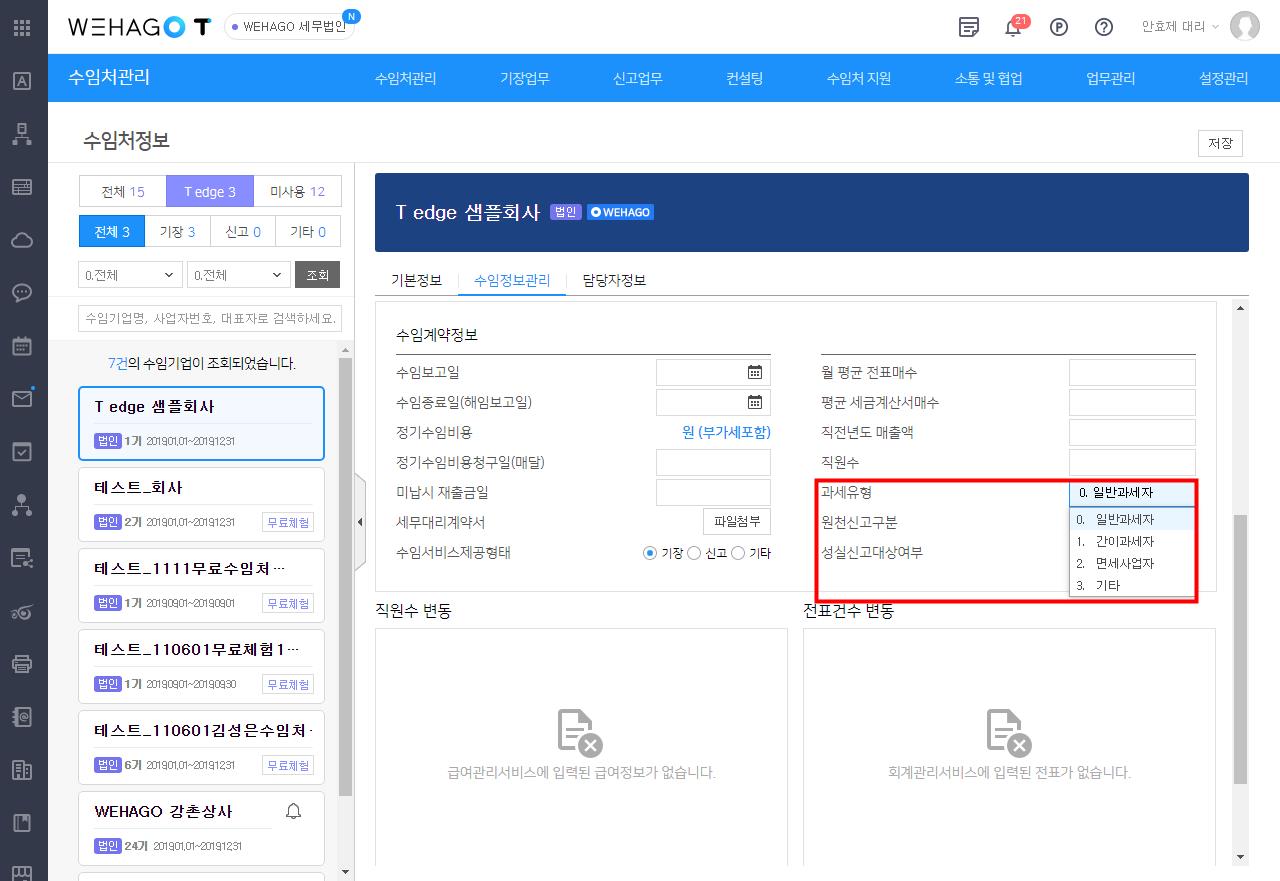
Task: Click the client list vertical scrollbar
Action: 346,570
